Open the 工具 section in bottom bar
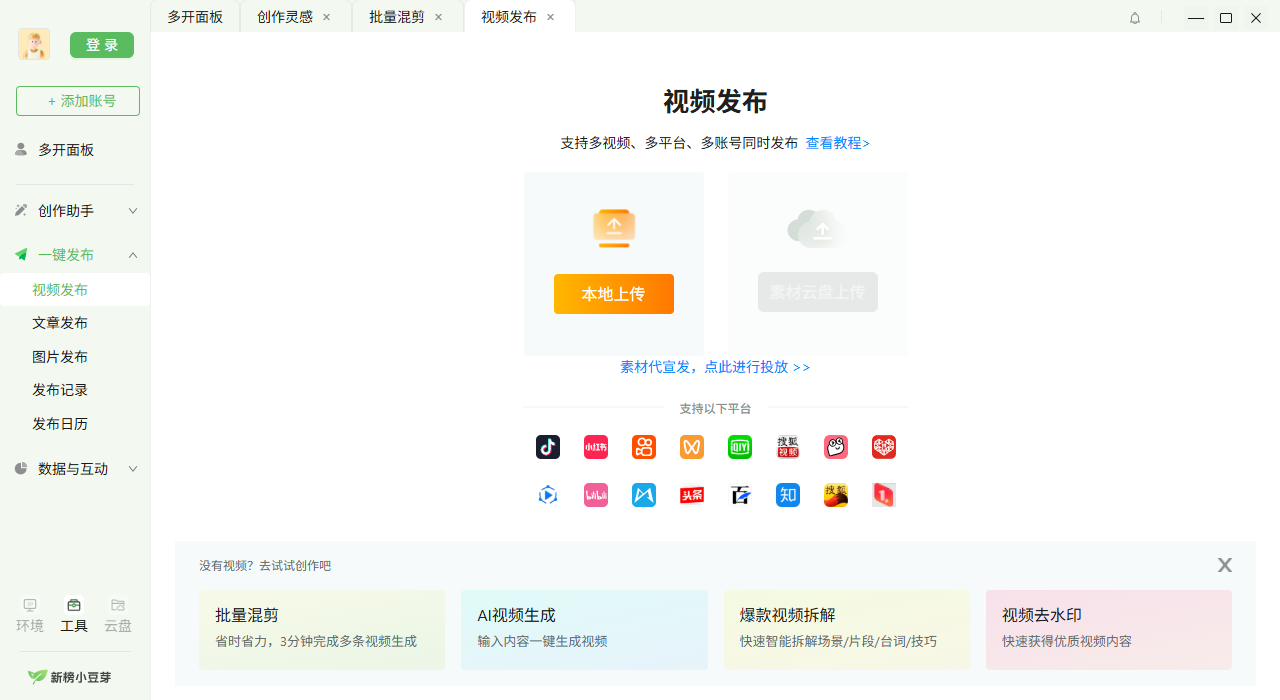The image size is (1280, 700). pyautogui.click(x=74, y=616)
